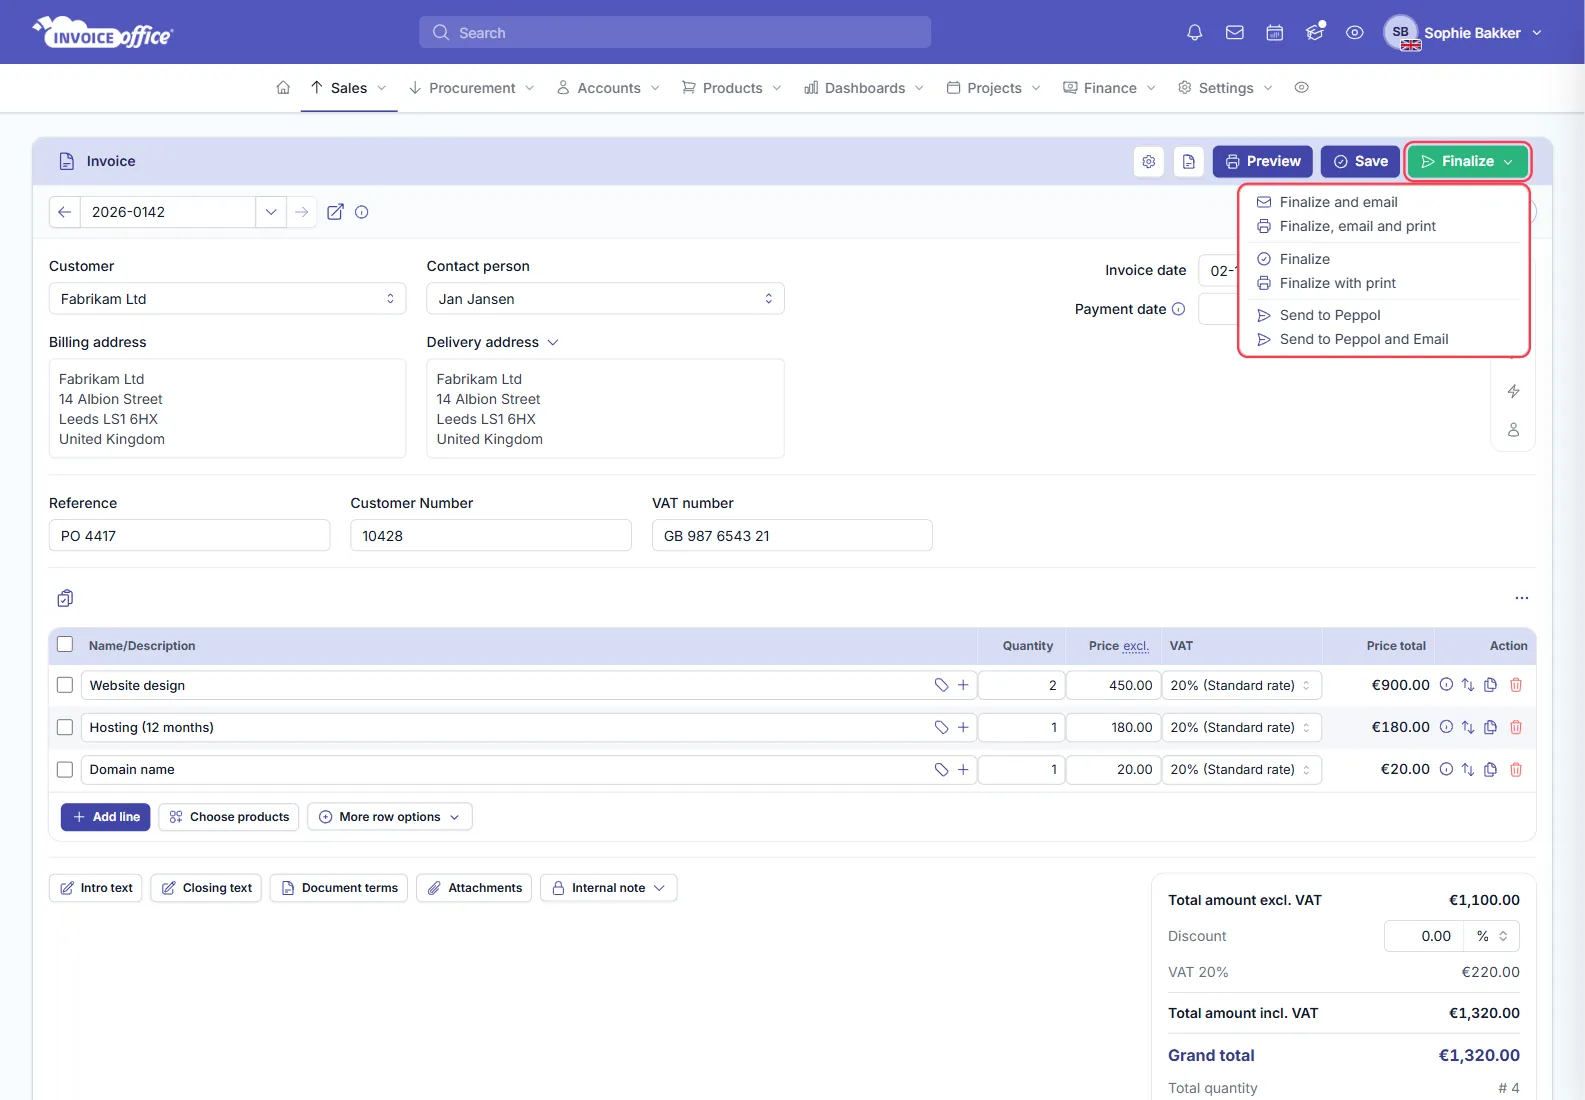Open the mail inbox icon

click(1235, 33)
